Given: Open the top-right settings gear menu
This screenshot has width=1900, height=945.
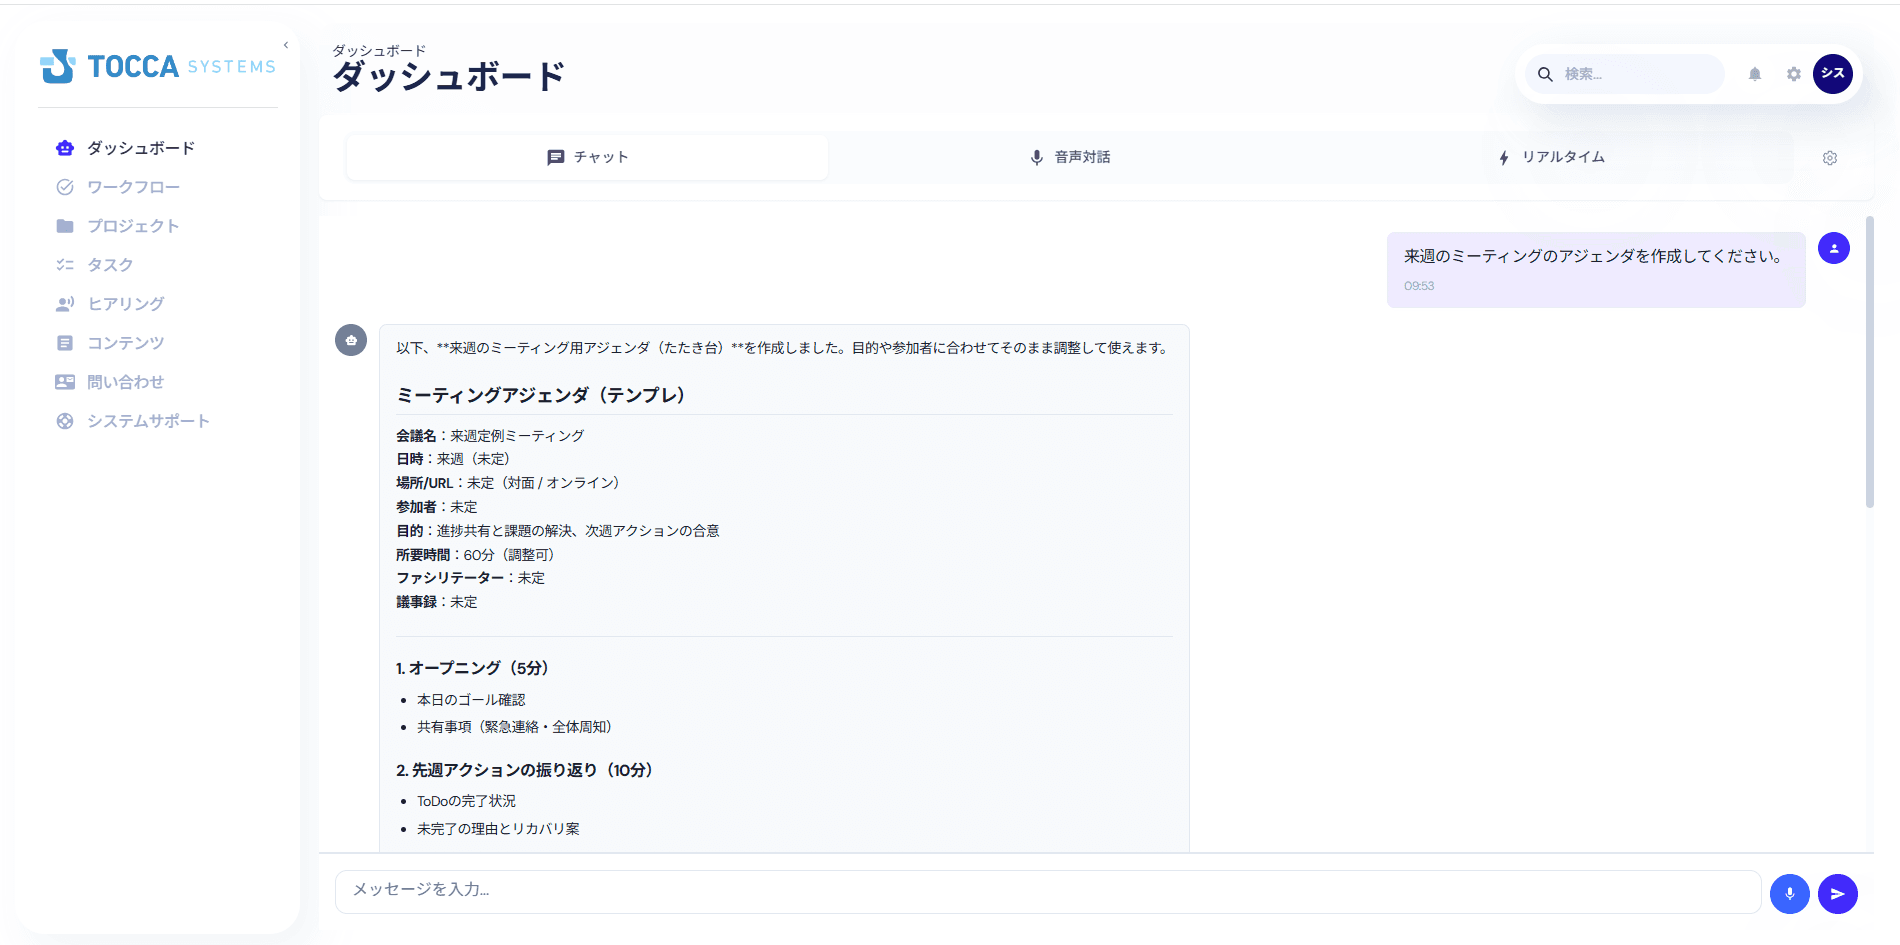Looking at the screenshot, I should 1793,74.
